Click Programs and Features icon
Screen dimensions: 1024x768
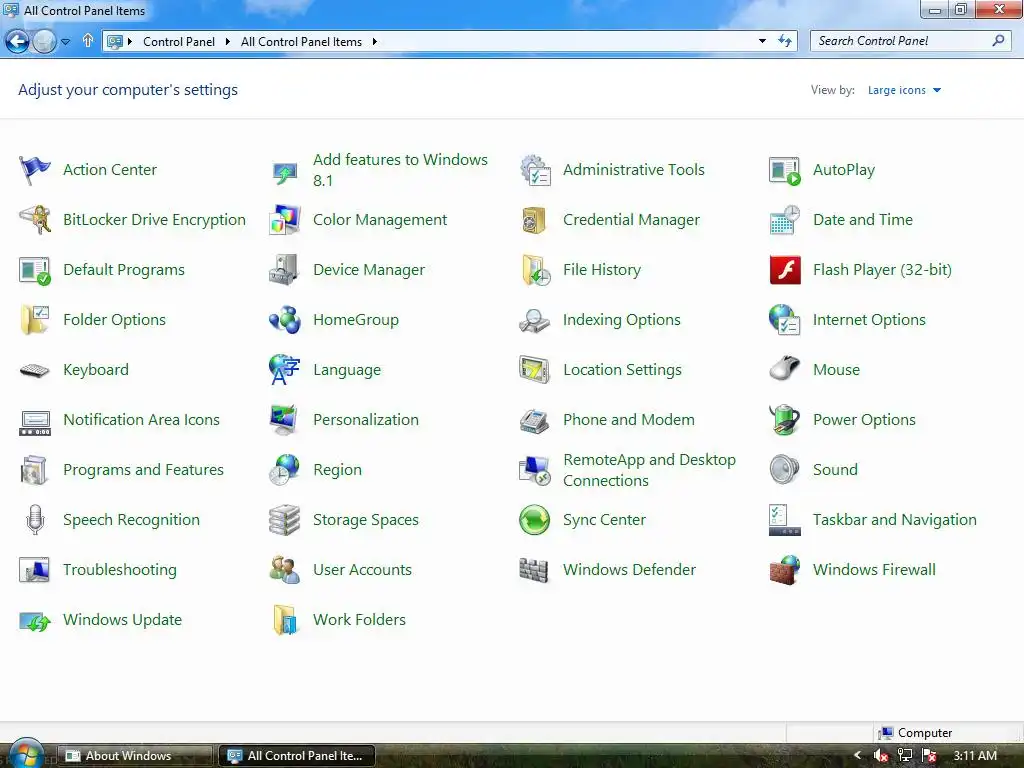coord(35,470)
